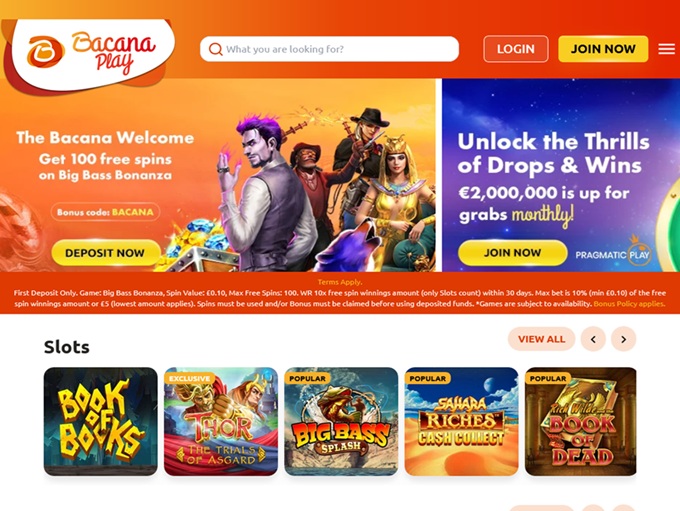Open Sahara Riches Cash Collect game
The width and height of the screenshot is (680, 511).
461,421
